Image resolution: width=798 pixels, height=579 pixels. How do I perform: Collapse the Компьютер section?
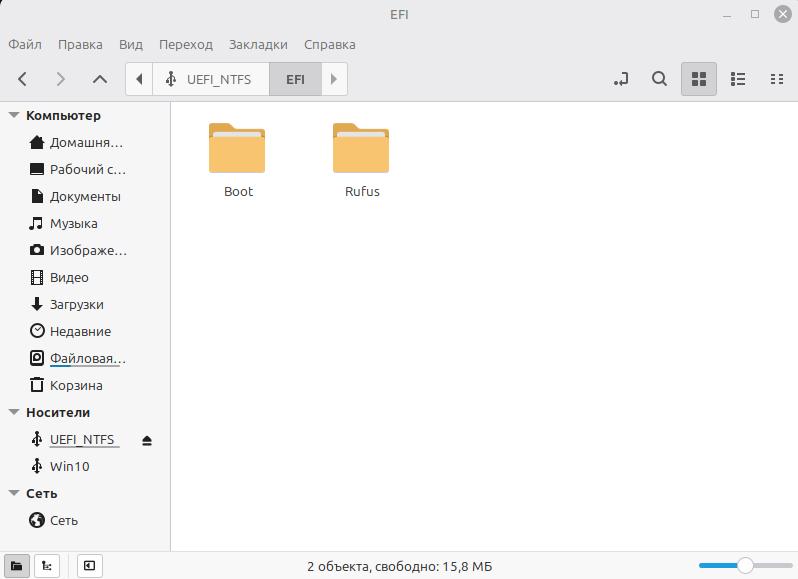point(14,115)
